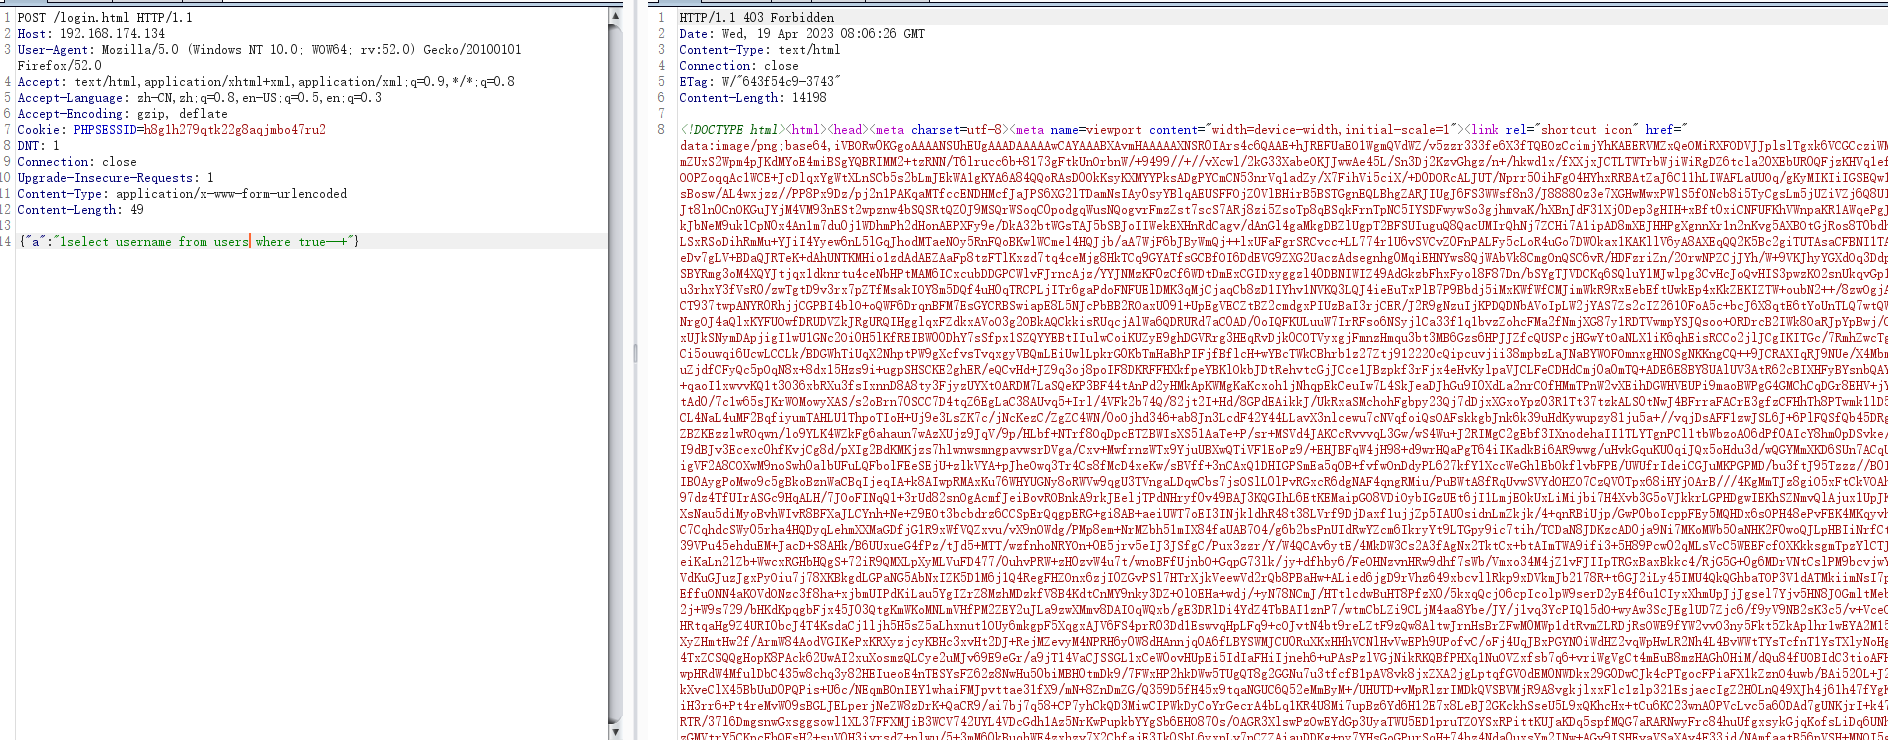Click the "Accept-Language: zh-CN" header line
The height and width of the screenshot is (740, 1888).
(x=199, y=97)
